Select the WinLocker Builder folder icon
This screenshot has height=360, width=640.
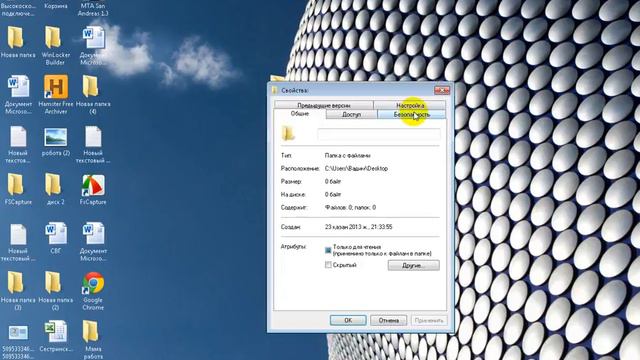click(x=53, y=38)
